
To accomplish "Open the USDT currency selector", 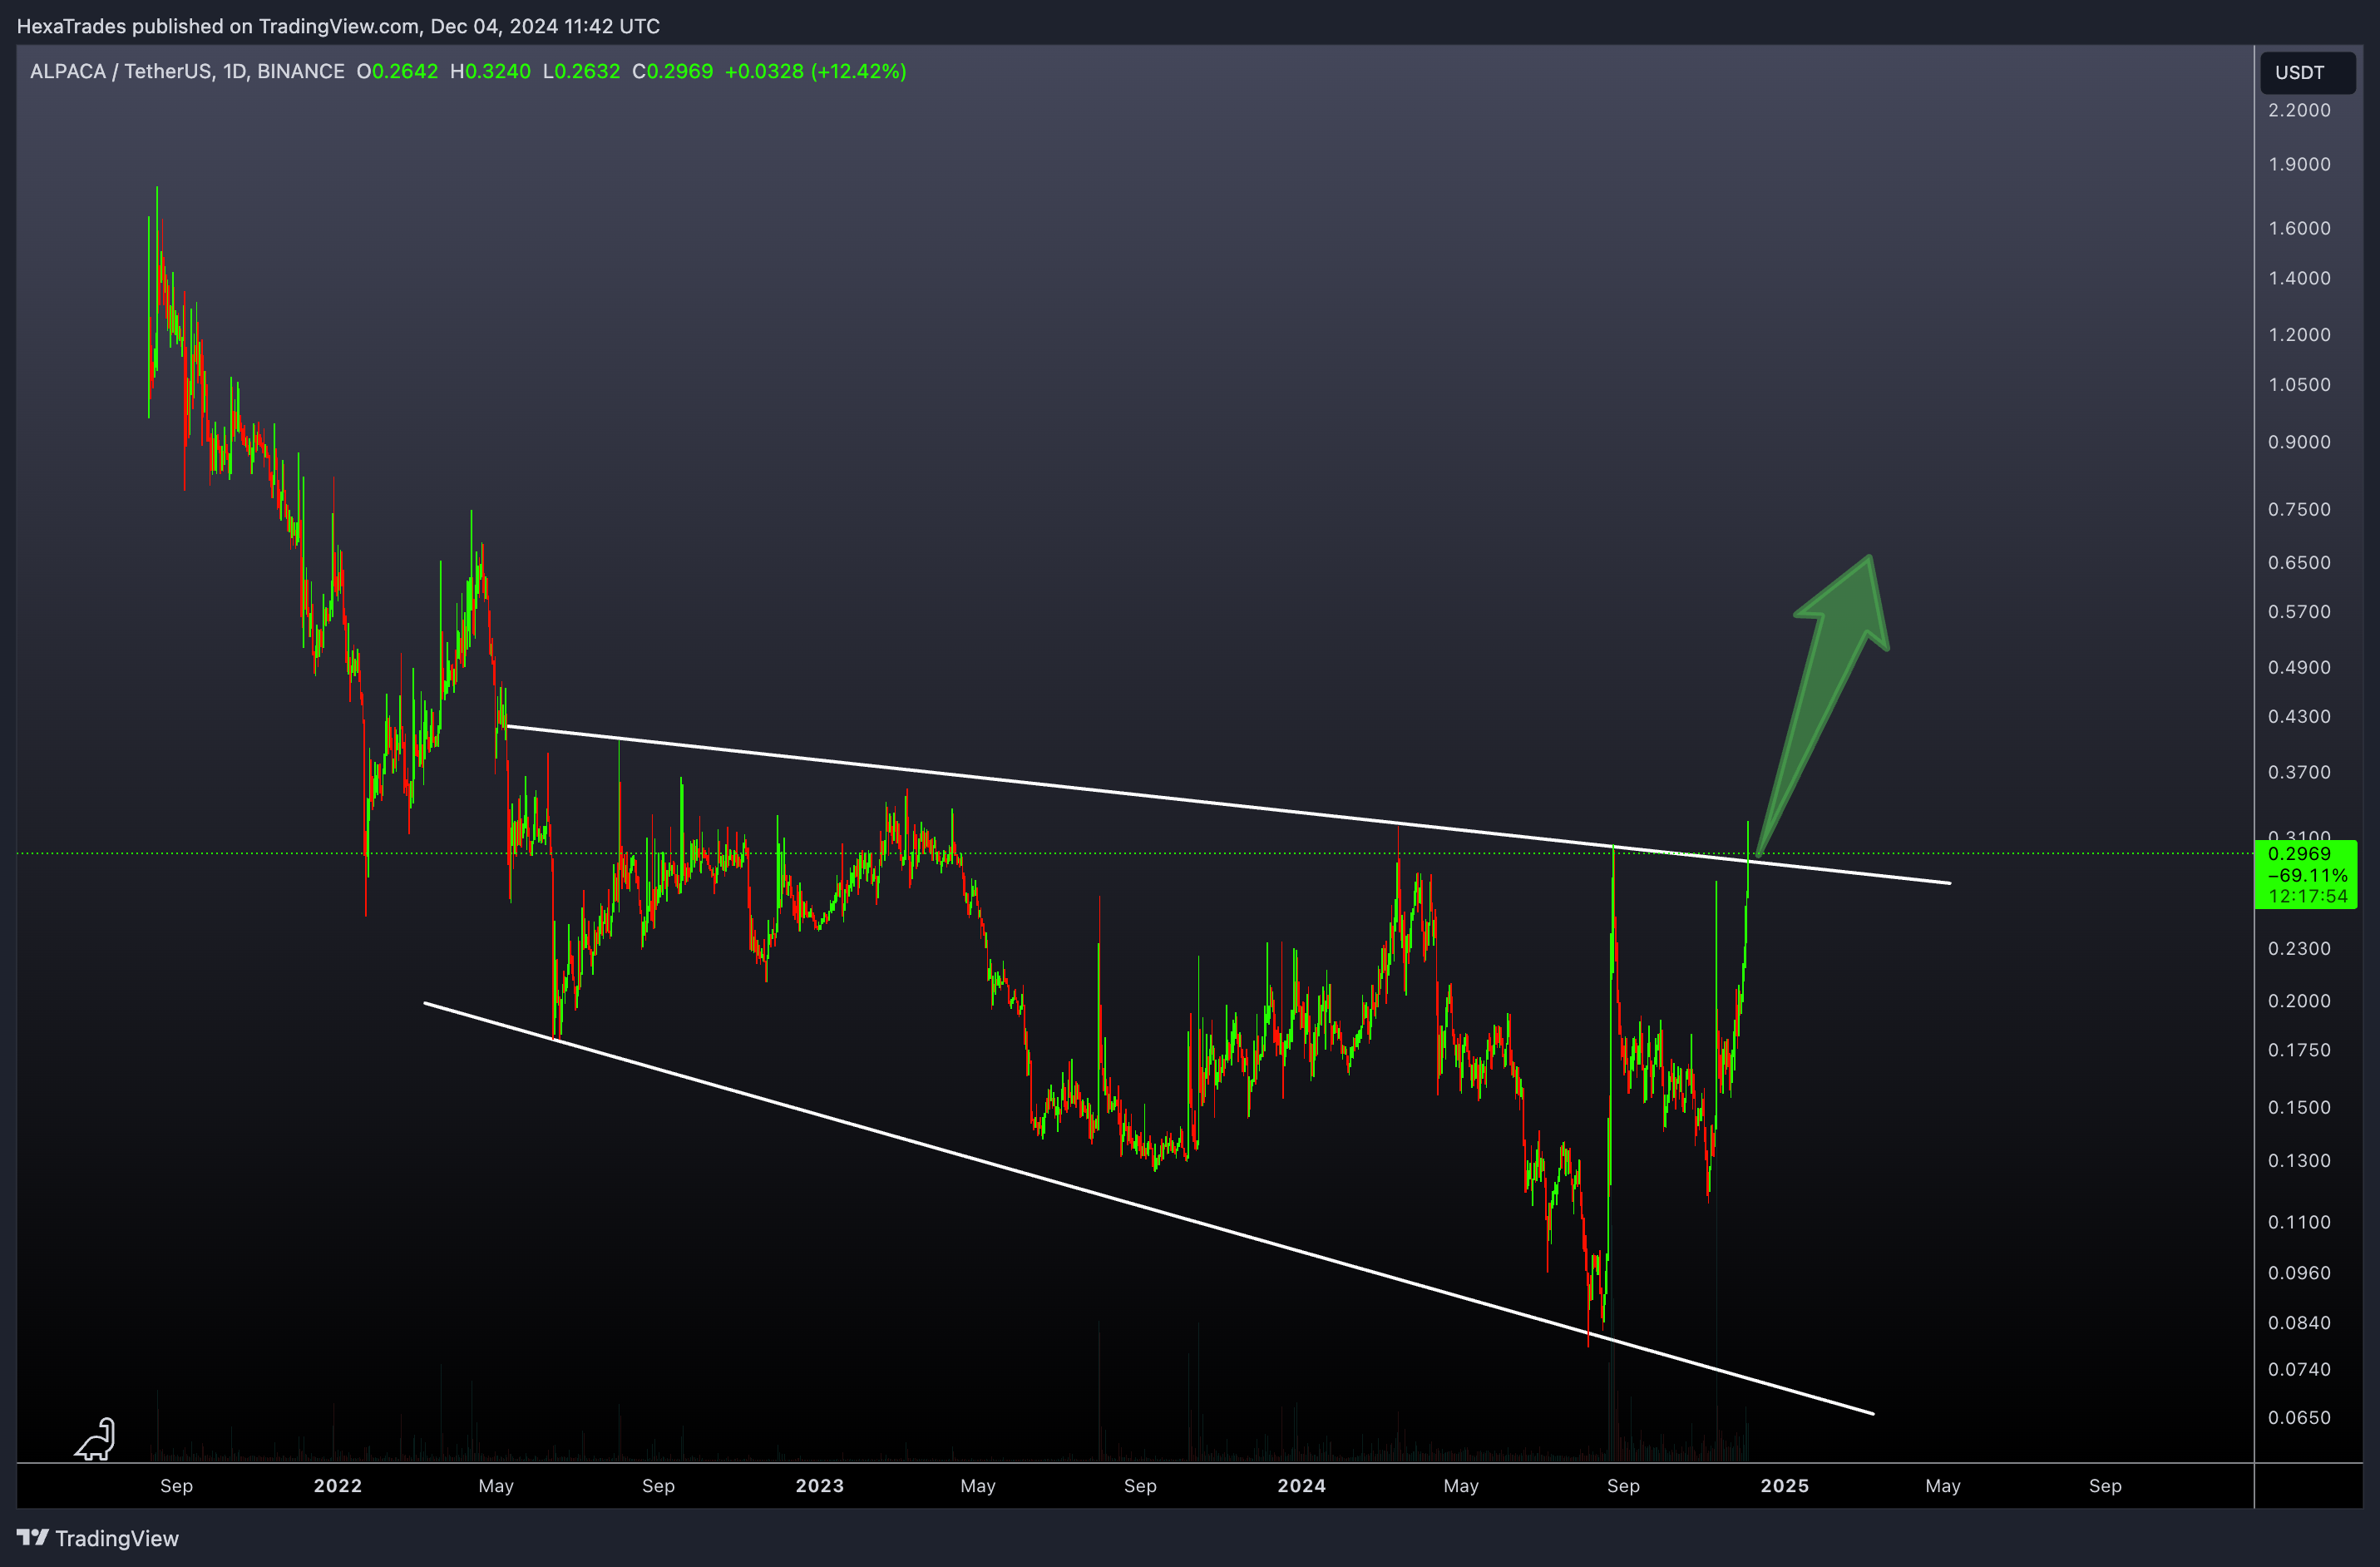I will [x=2307, y=72].
